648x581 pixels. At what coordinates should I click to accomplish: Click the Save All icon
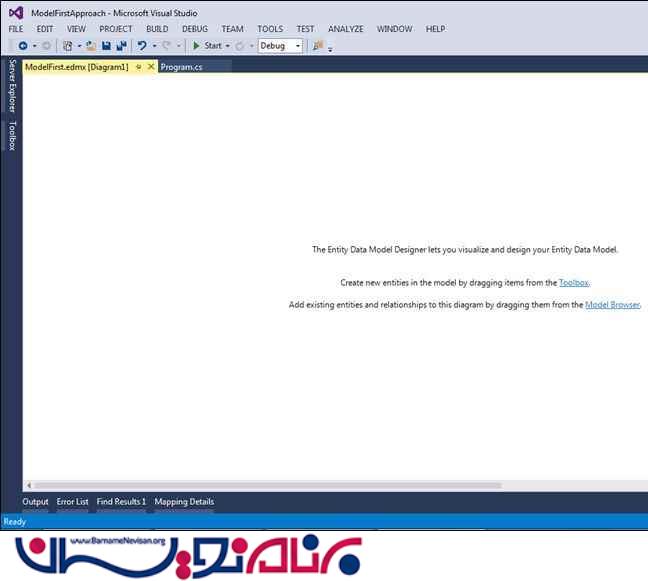(121, 46)
